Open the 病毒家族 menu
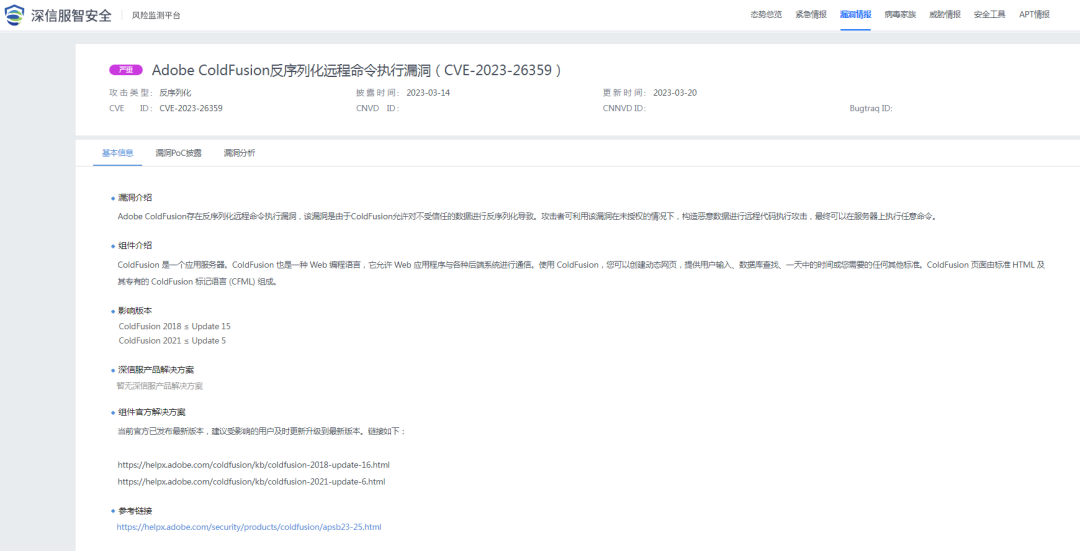The image size is (1080, 551). [900, 14]
